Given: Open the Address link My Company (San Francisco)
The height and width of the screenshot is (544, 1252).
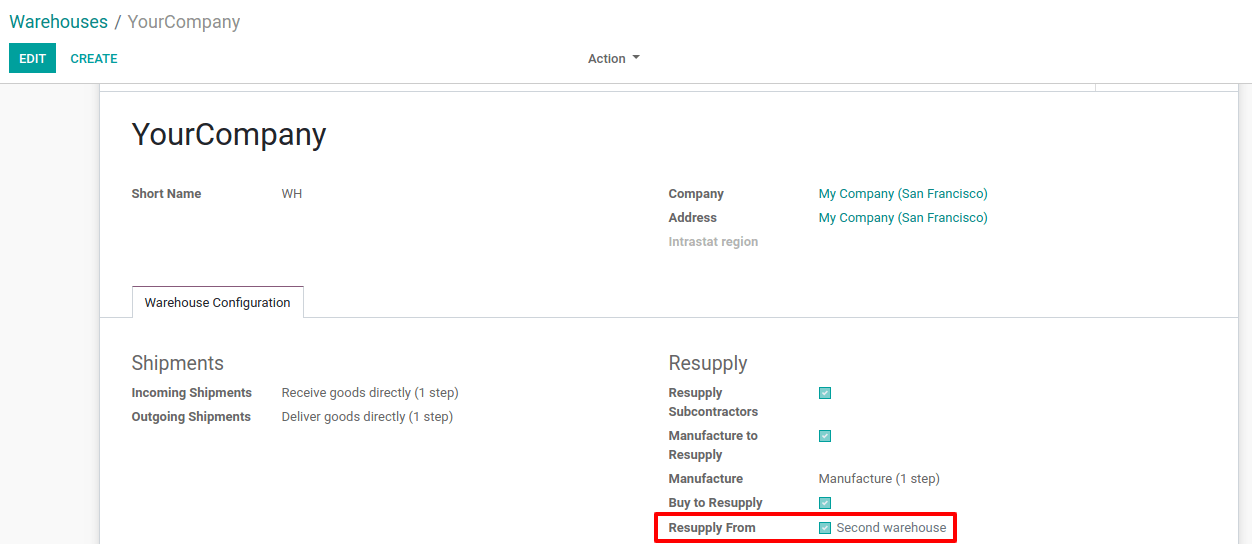Looking at the screenshot, I should coord(902,218).
